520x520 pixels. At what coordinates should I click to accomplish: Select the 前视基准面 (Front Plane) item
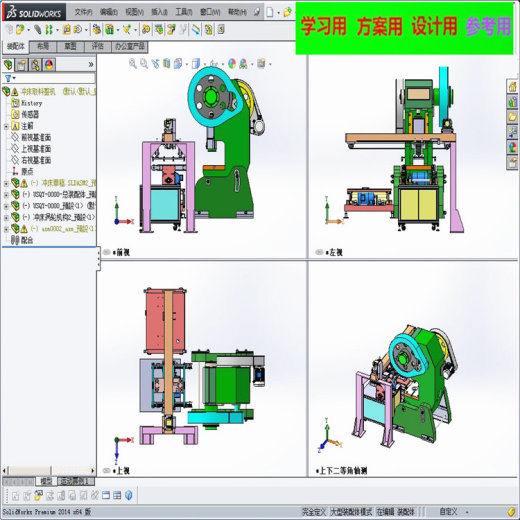(x=31, y=137)
